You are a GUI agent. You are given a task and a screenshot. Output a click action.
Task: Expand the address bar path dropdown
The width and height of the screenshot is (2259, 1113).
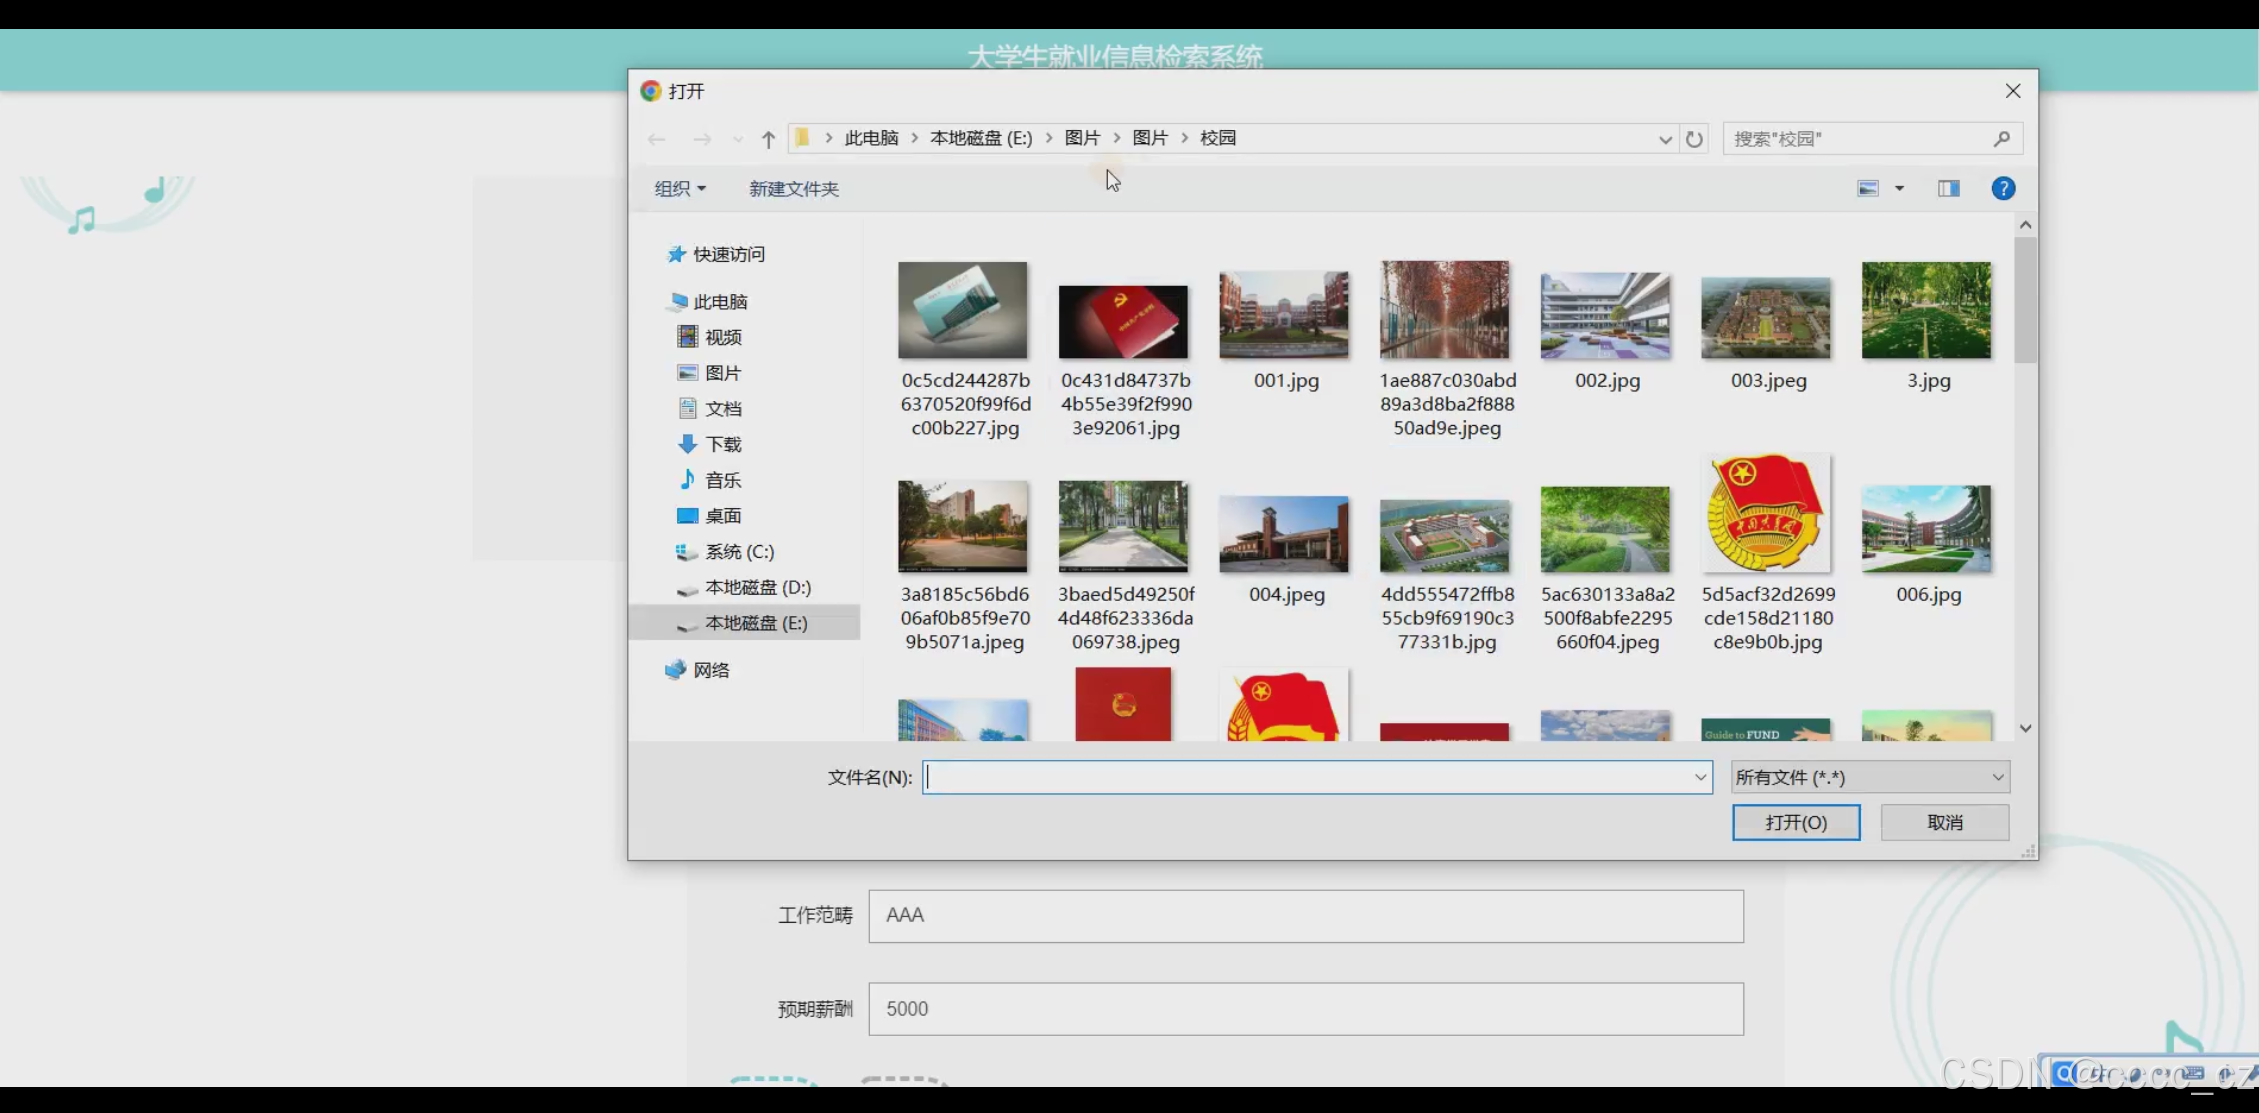1664,139
